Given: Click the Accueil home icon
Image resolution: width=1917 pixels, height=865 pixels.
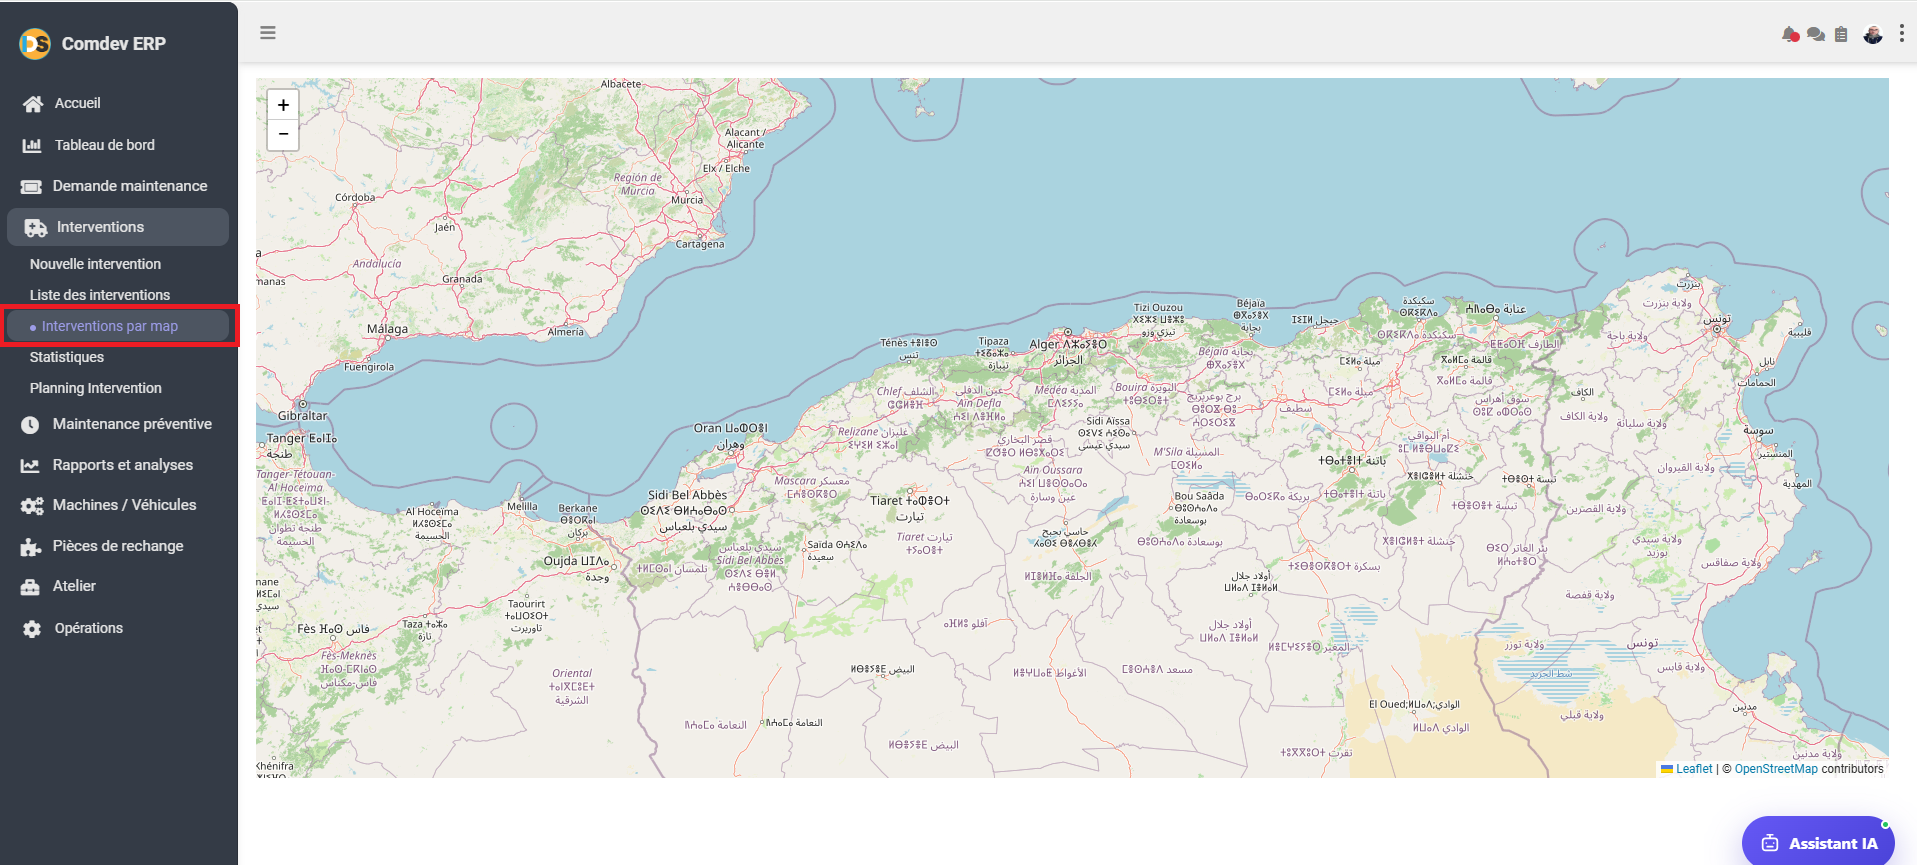Looking at the screenshot, I should click(33, 104).
